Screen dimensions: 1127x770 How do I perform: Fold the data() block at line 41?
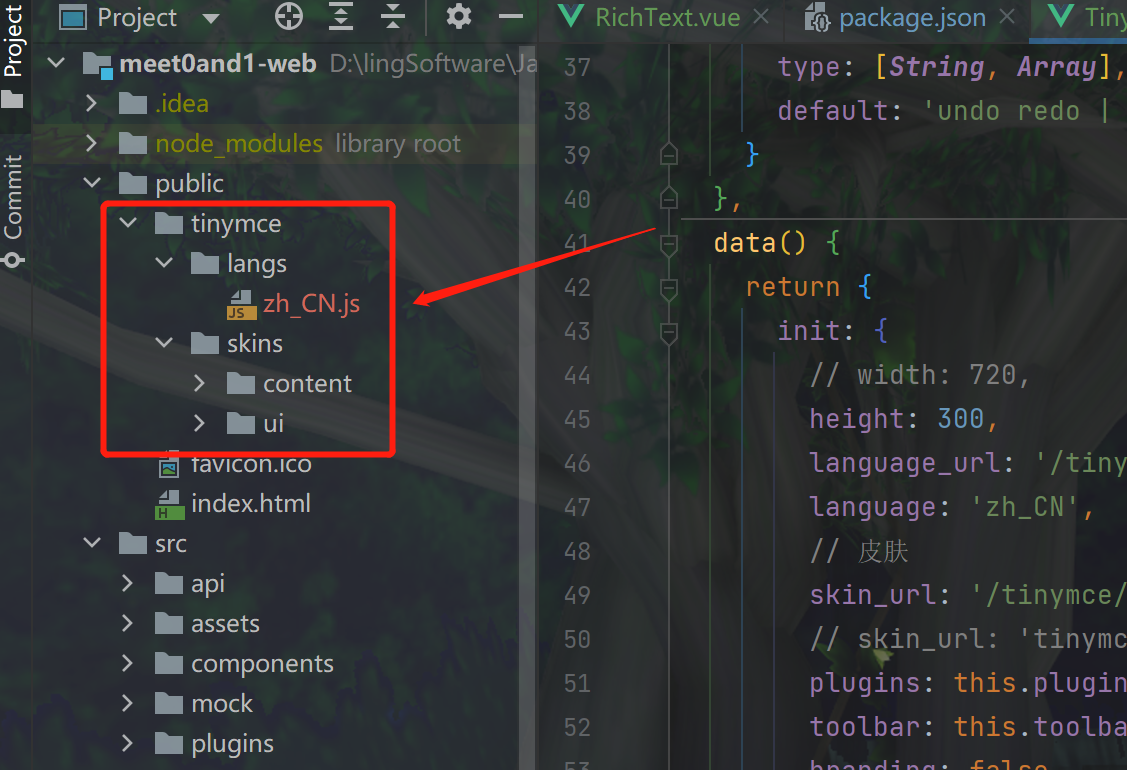(x=669, y=243)
